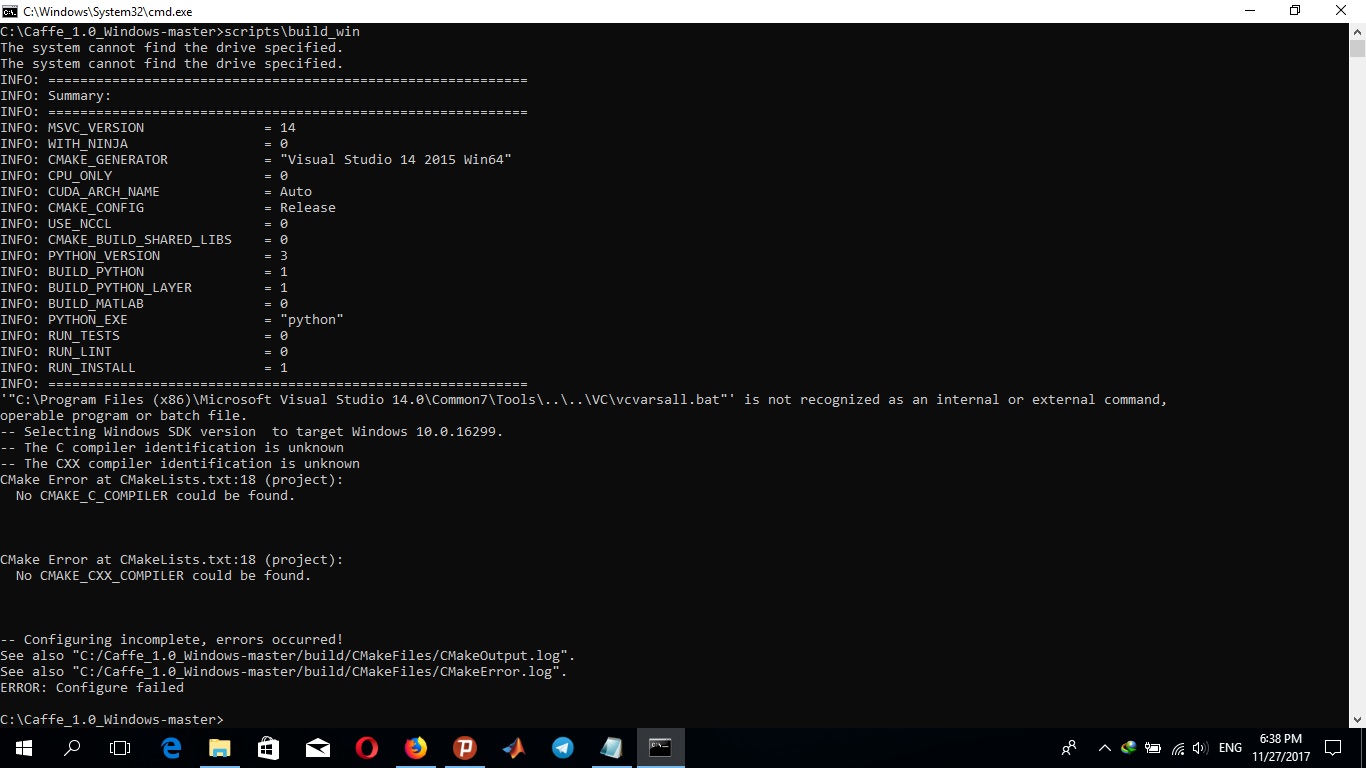Click the PYTHON_EXE = "python" line
The height and width of the screenshot is (768, 1366).
[x=172, y=320]
